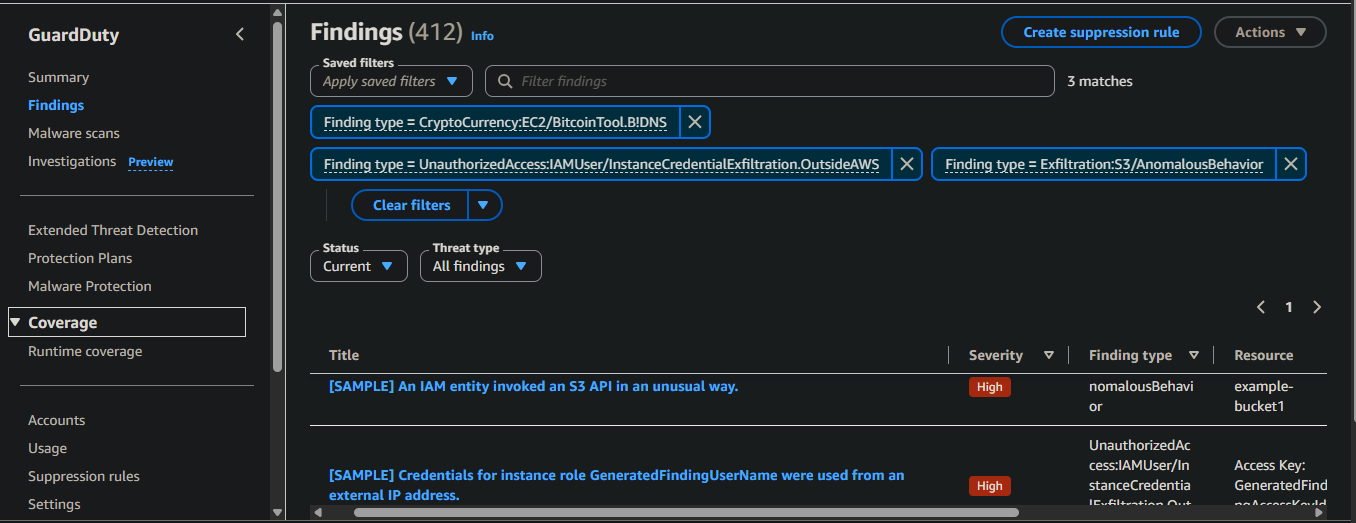The width and height of the screenshot is (1356, 523).
Task: Click High severity badge for credentials finding
Action: tap(990, 486)
